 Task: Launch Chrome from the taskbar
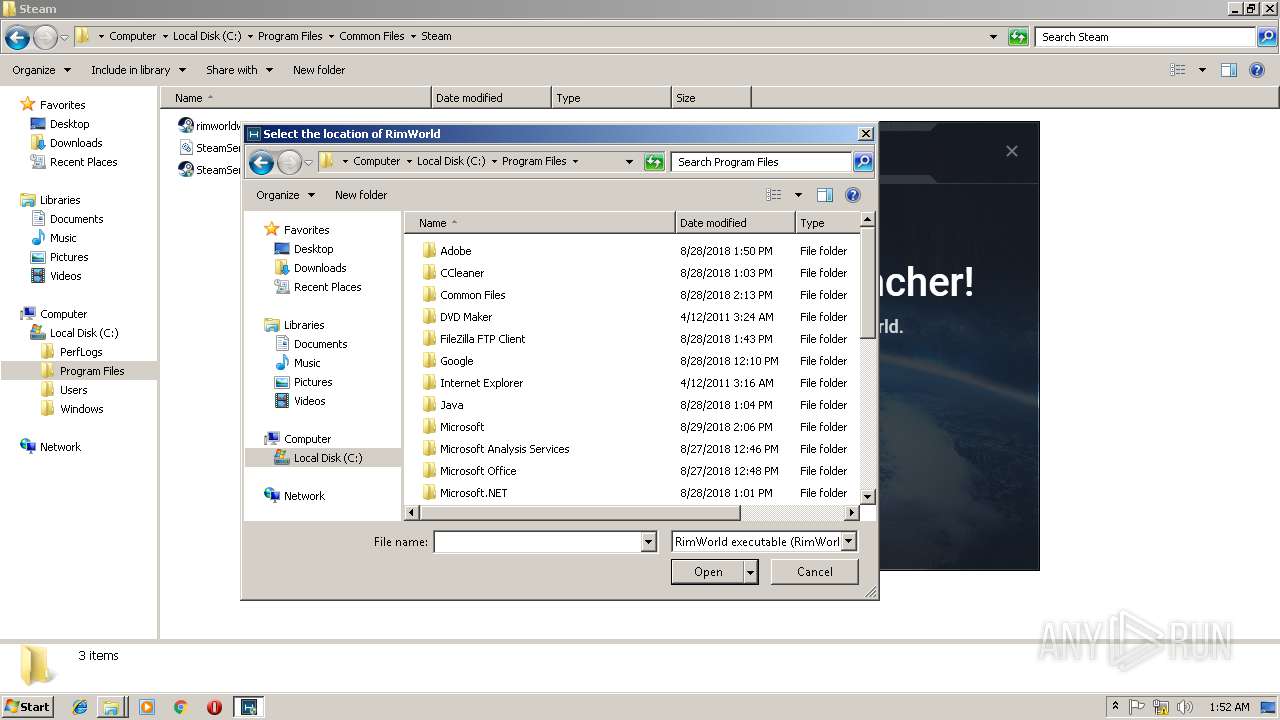tap(181, 707)
